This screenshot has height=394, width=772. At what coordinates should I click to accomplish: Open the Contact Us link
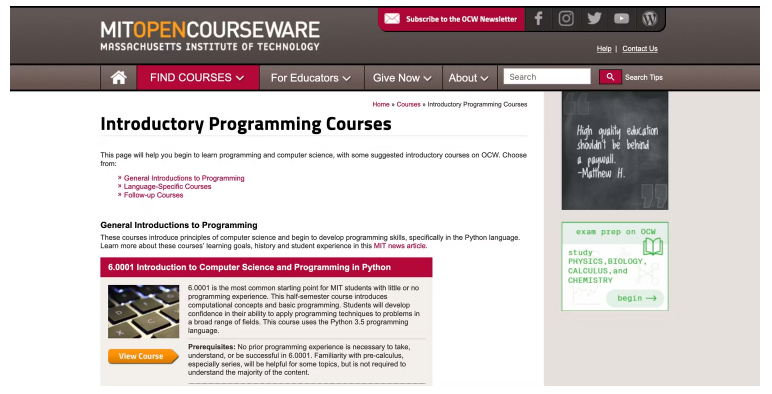coord(640,48)
